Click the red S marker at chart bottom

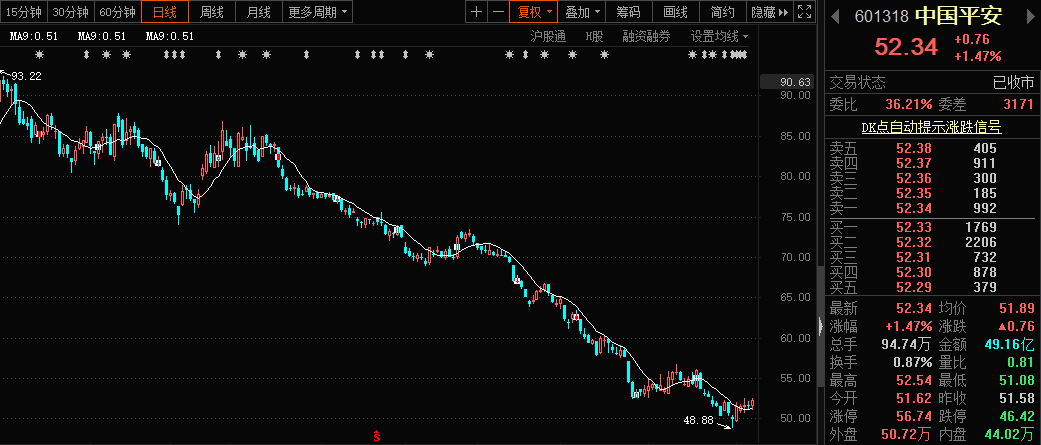pos(376,436)
